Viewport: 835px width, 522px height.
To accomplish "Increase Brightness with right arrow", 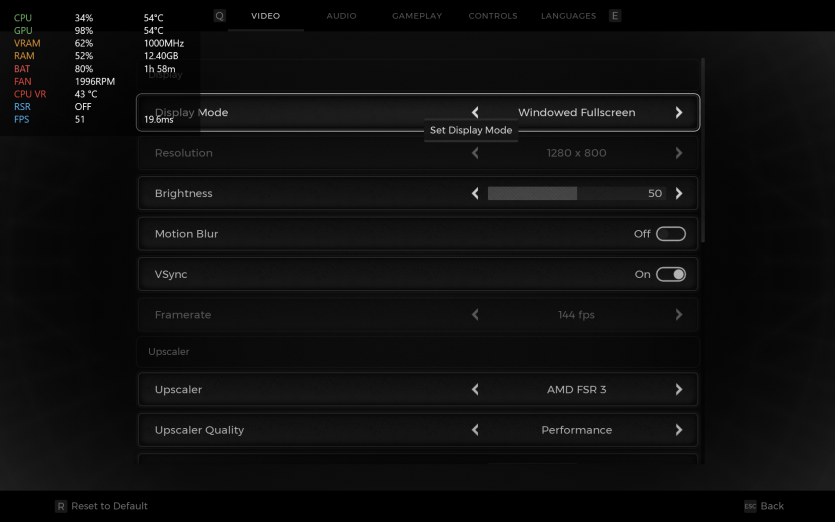I will point(679,194).
